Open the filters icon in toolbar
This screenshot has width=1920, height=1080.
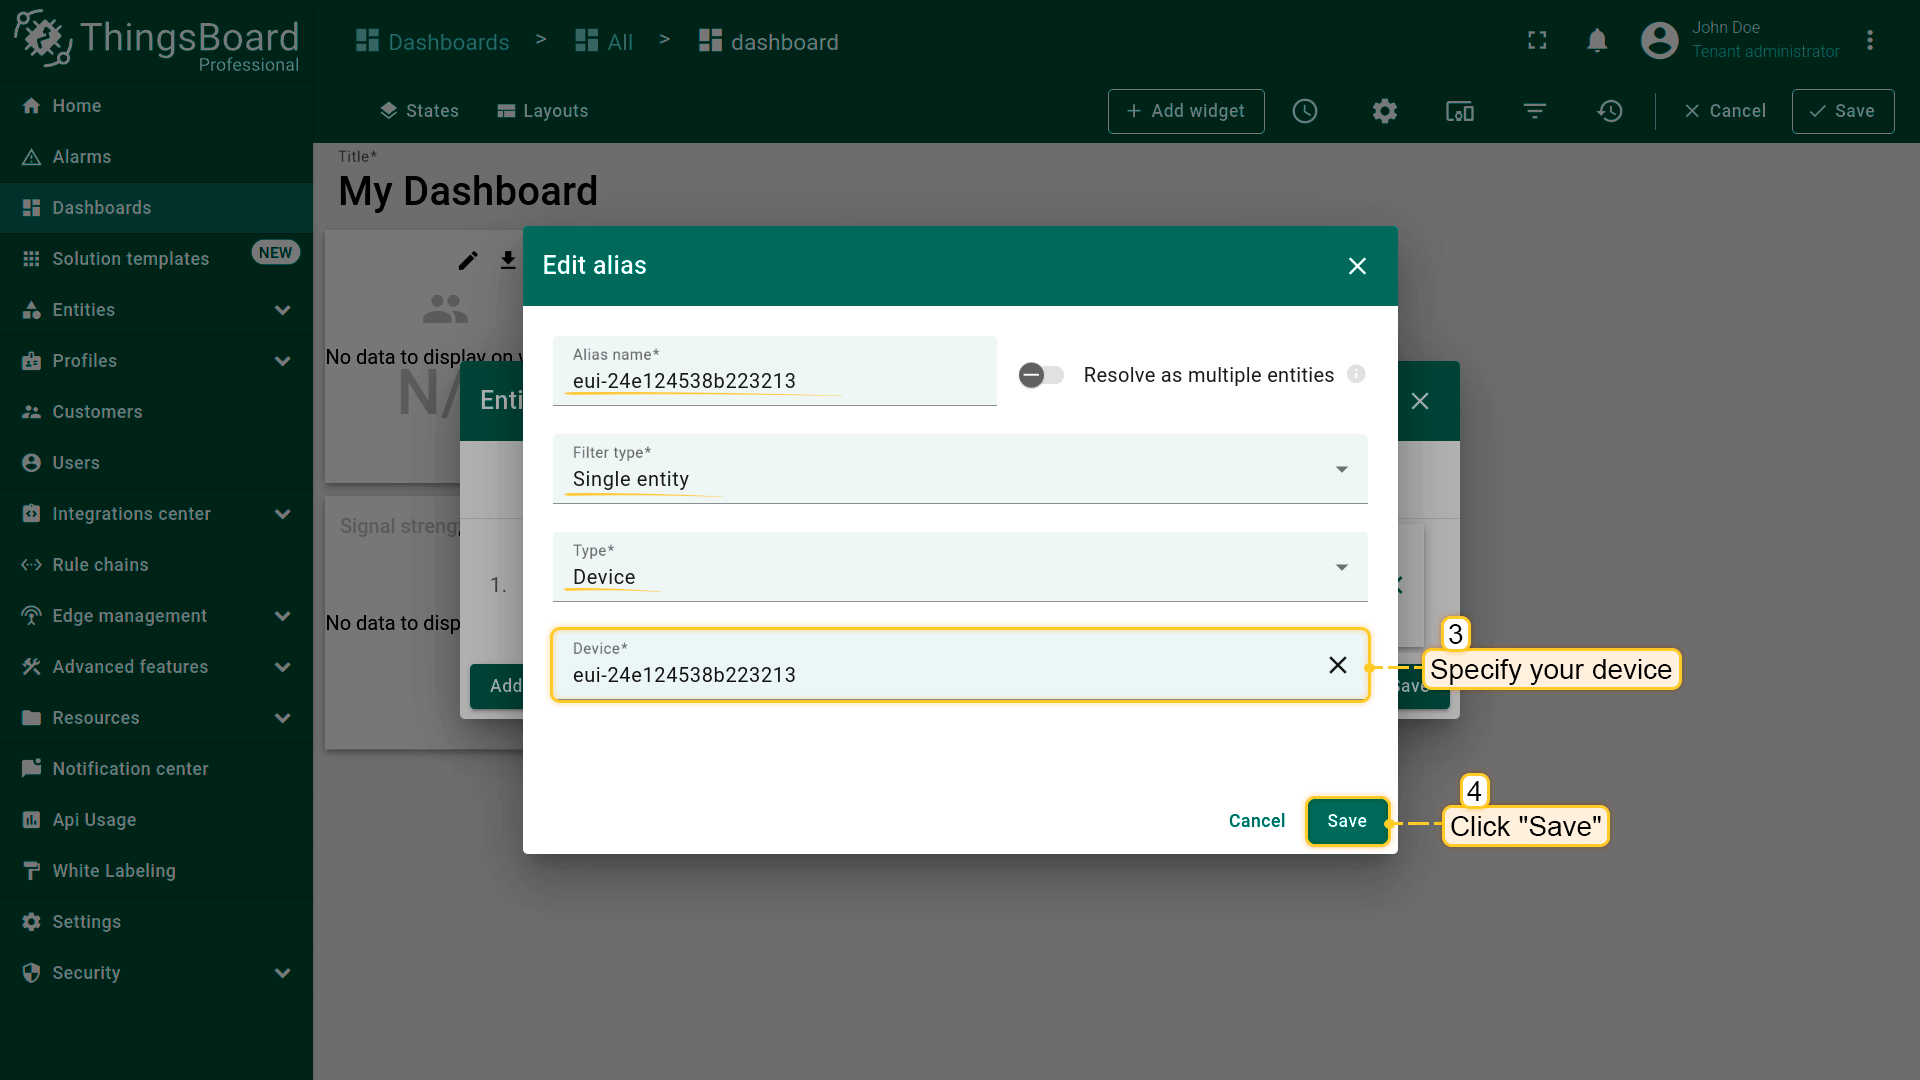pyautogui.click(x=1535, y=111)
